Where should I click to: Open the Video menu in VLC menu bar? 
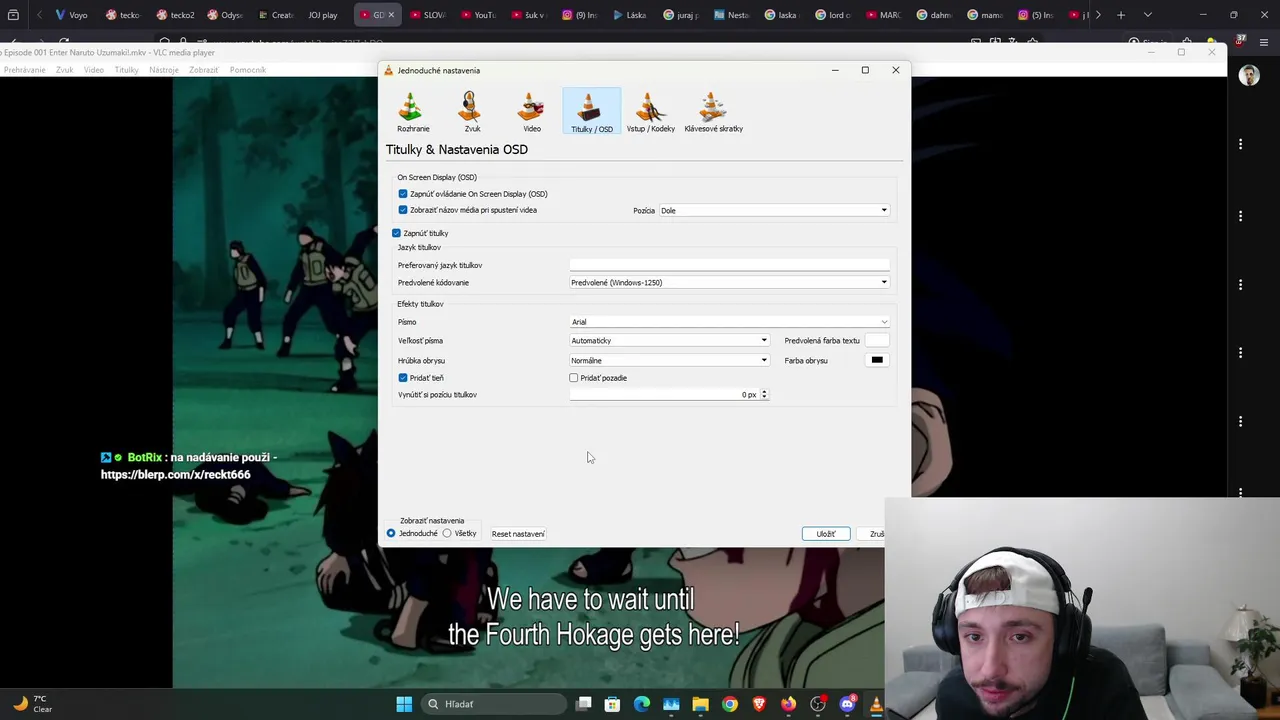pos(94,70)
